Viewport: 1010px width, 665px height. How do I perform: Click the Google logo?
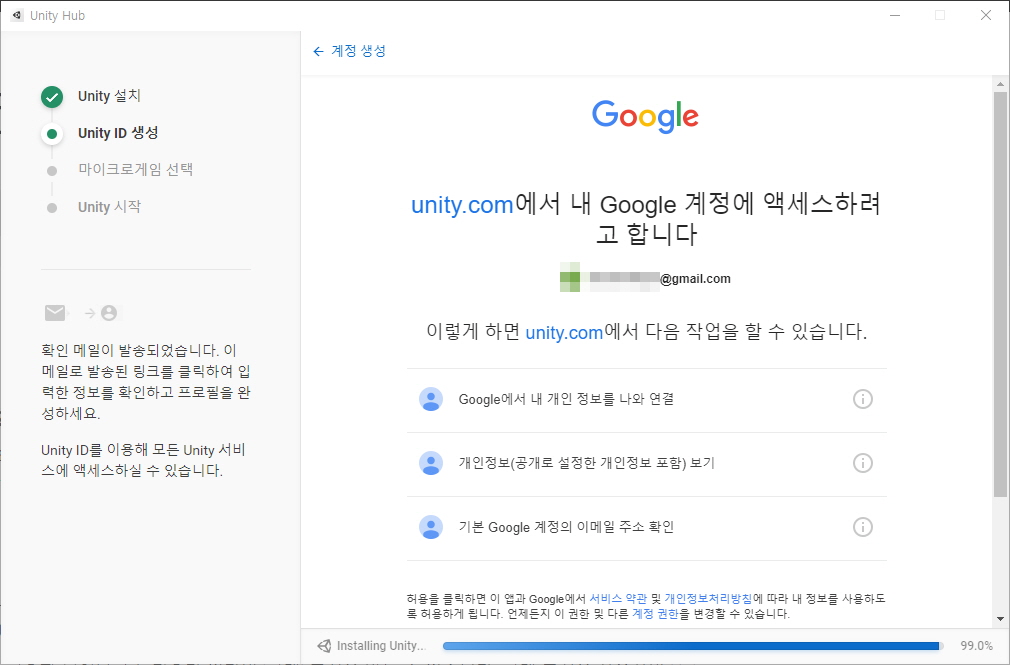645,117
